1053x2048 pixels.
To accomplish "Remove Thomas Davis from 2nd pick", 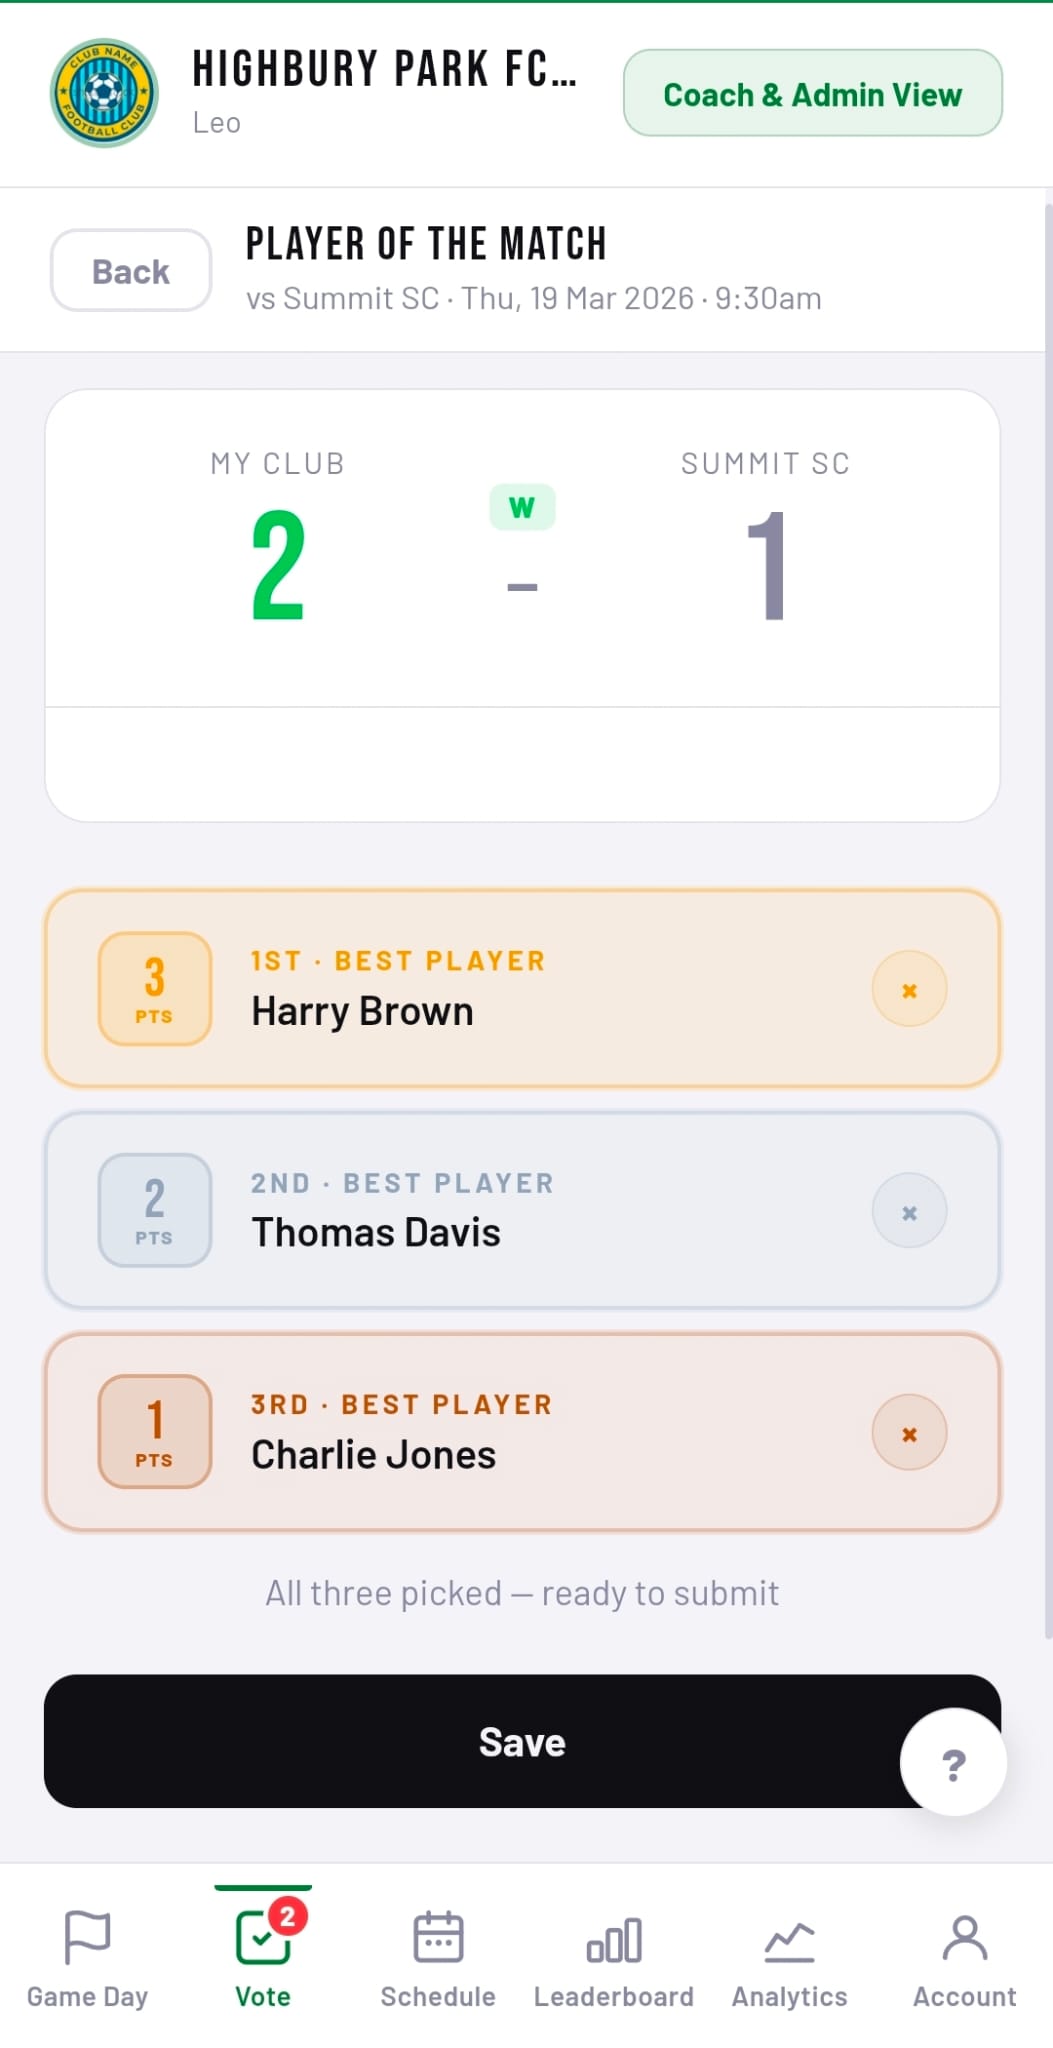I will pyautogui.click(x=909, y=1212).
